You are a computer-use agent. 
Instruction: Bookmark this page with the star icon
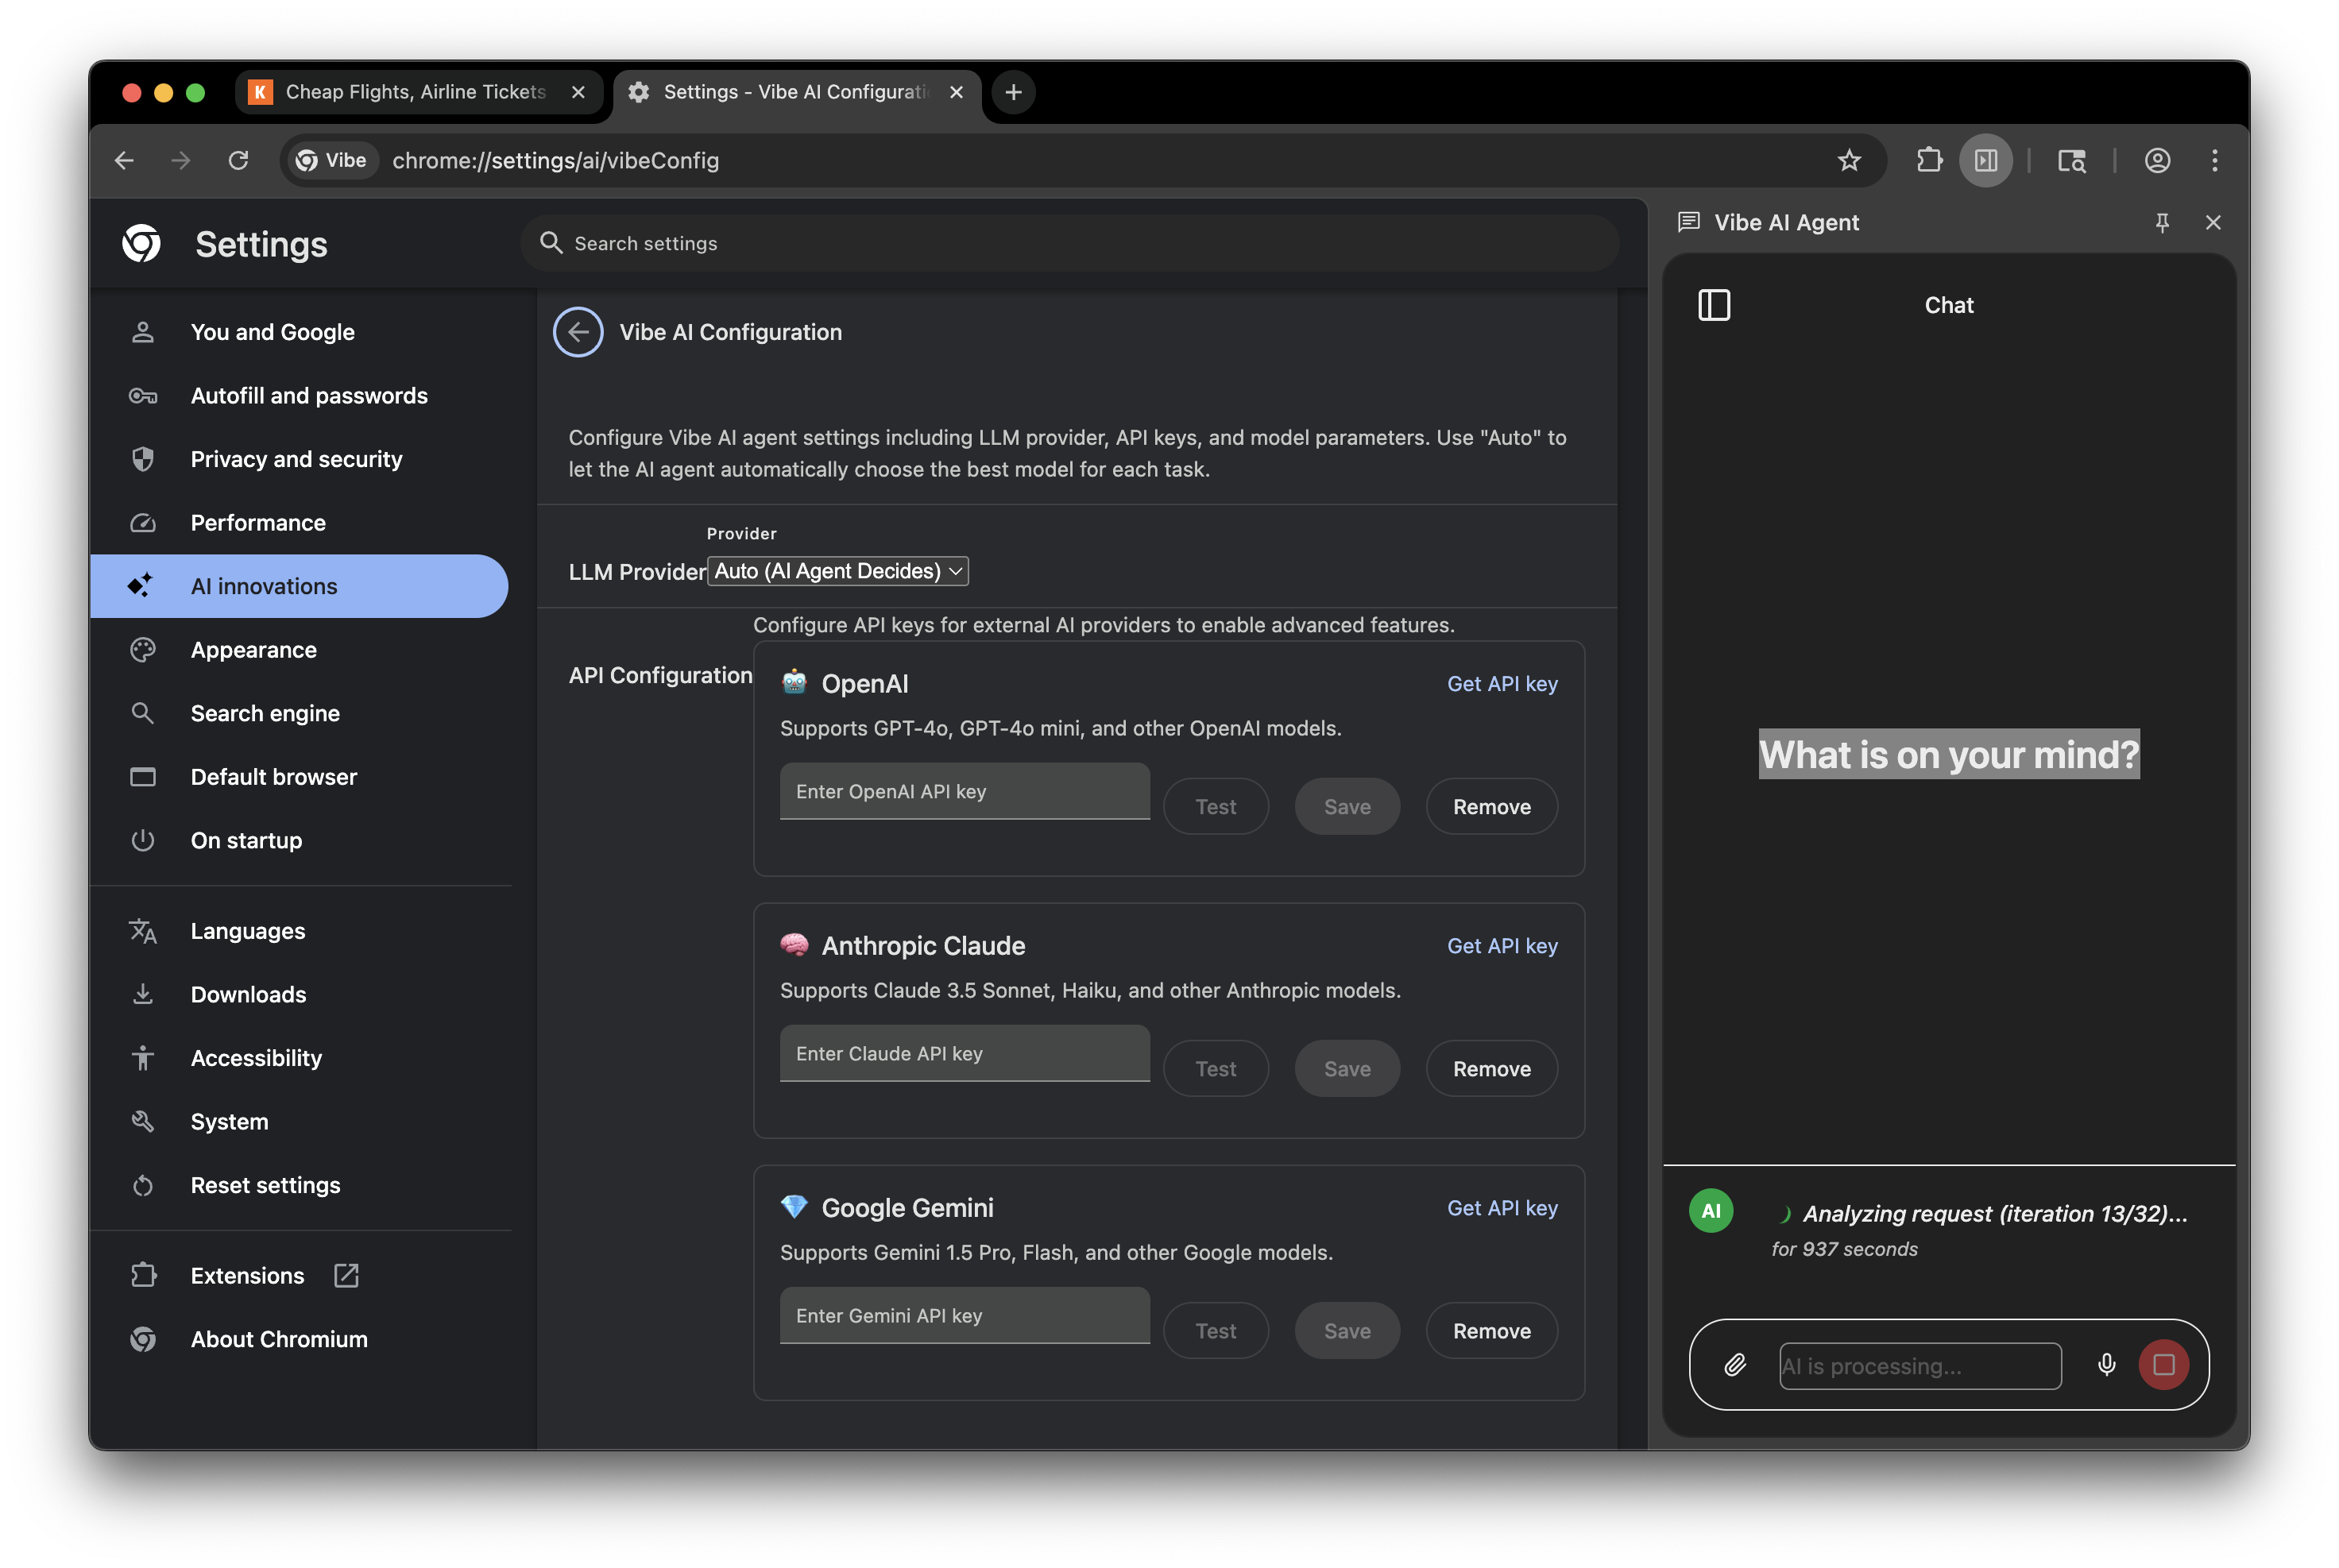tap(1849, 160)
